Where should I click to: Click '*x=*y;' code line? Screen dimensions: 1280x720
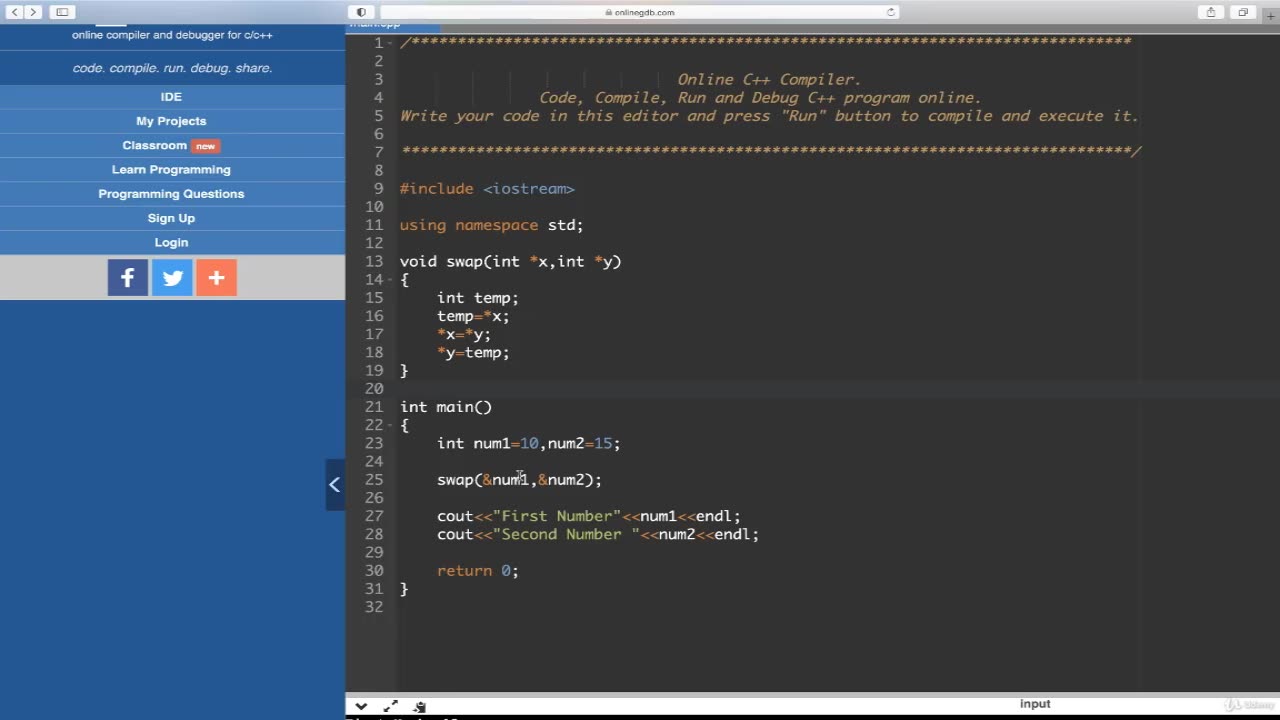(464, 334)
